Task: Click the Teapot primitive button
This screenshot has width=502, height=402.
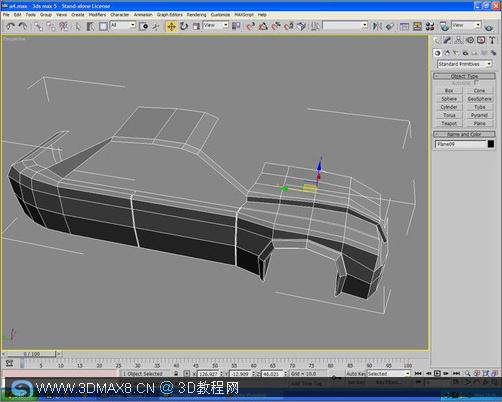Action: (449, 123)
